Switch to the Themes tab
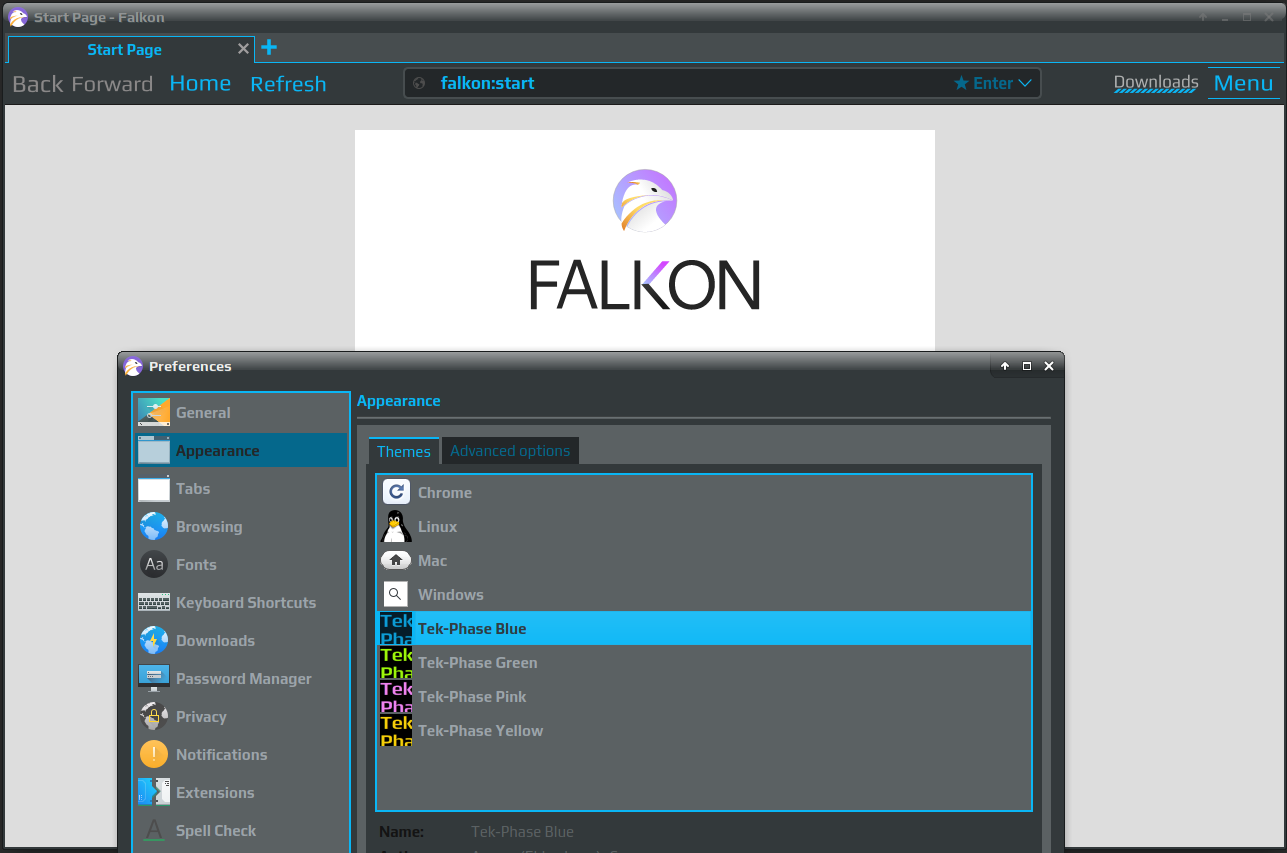 click(x=404, y=451)
